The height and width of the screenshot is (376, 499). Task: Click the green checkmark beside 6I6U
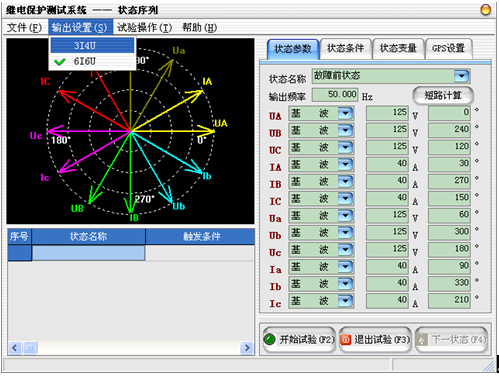[60, 61]
